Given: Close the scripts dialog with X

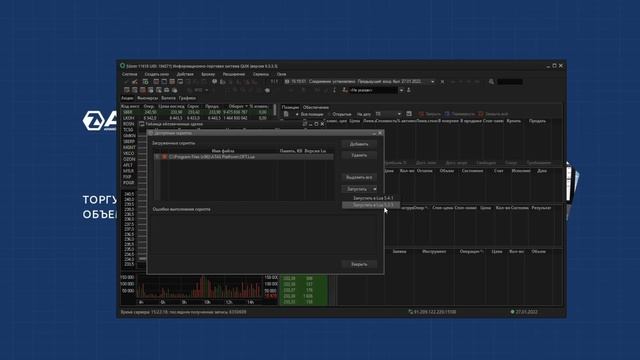Looking at the screenshot, I should pos(380,133).
